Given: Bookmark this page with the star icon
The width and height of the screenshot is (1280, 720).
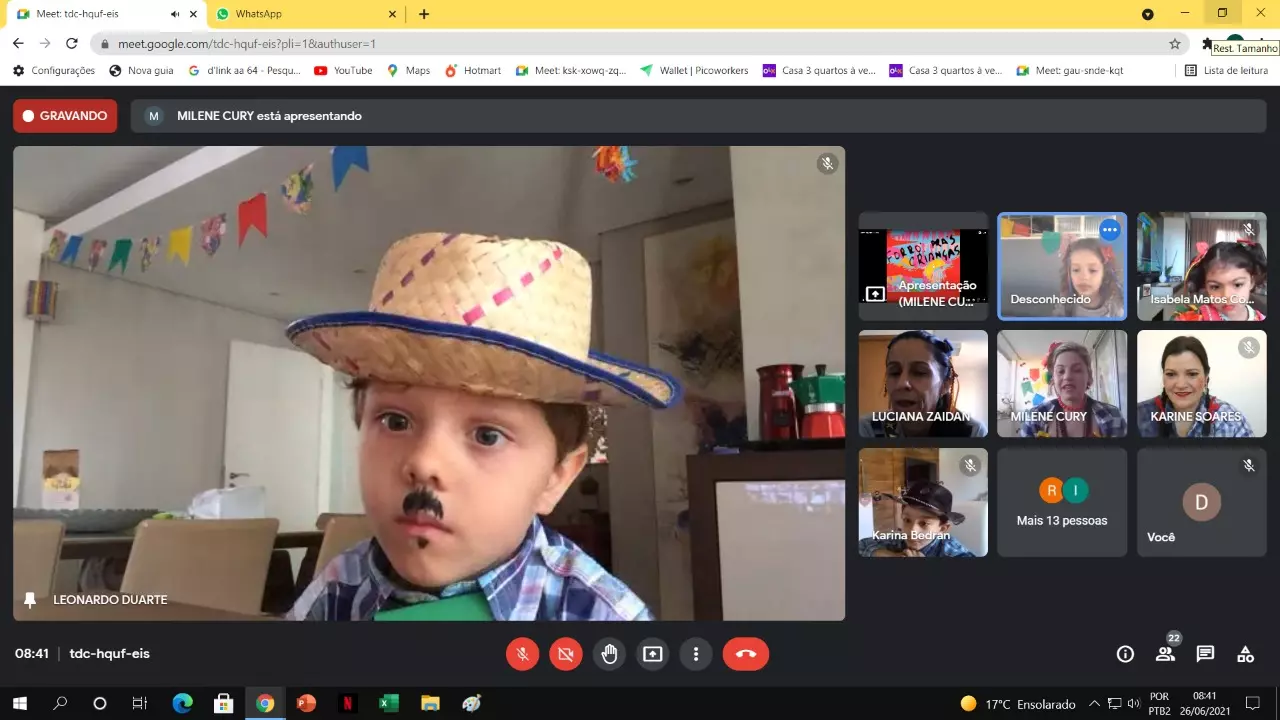Looking at the screenshot, I should point(1175,44).
